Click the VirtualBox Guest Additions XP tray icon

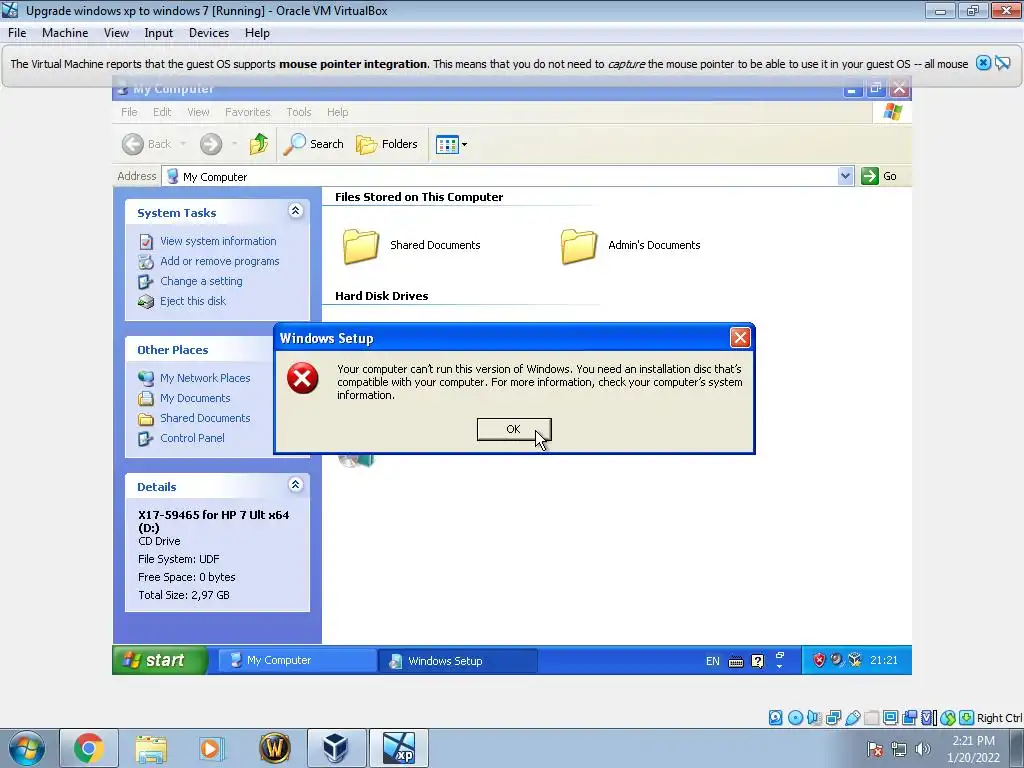click(x=854, y=660)
